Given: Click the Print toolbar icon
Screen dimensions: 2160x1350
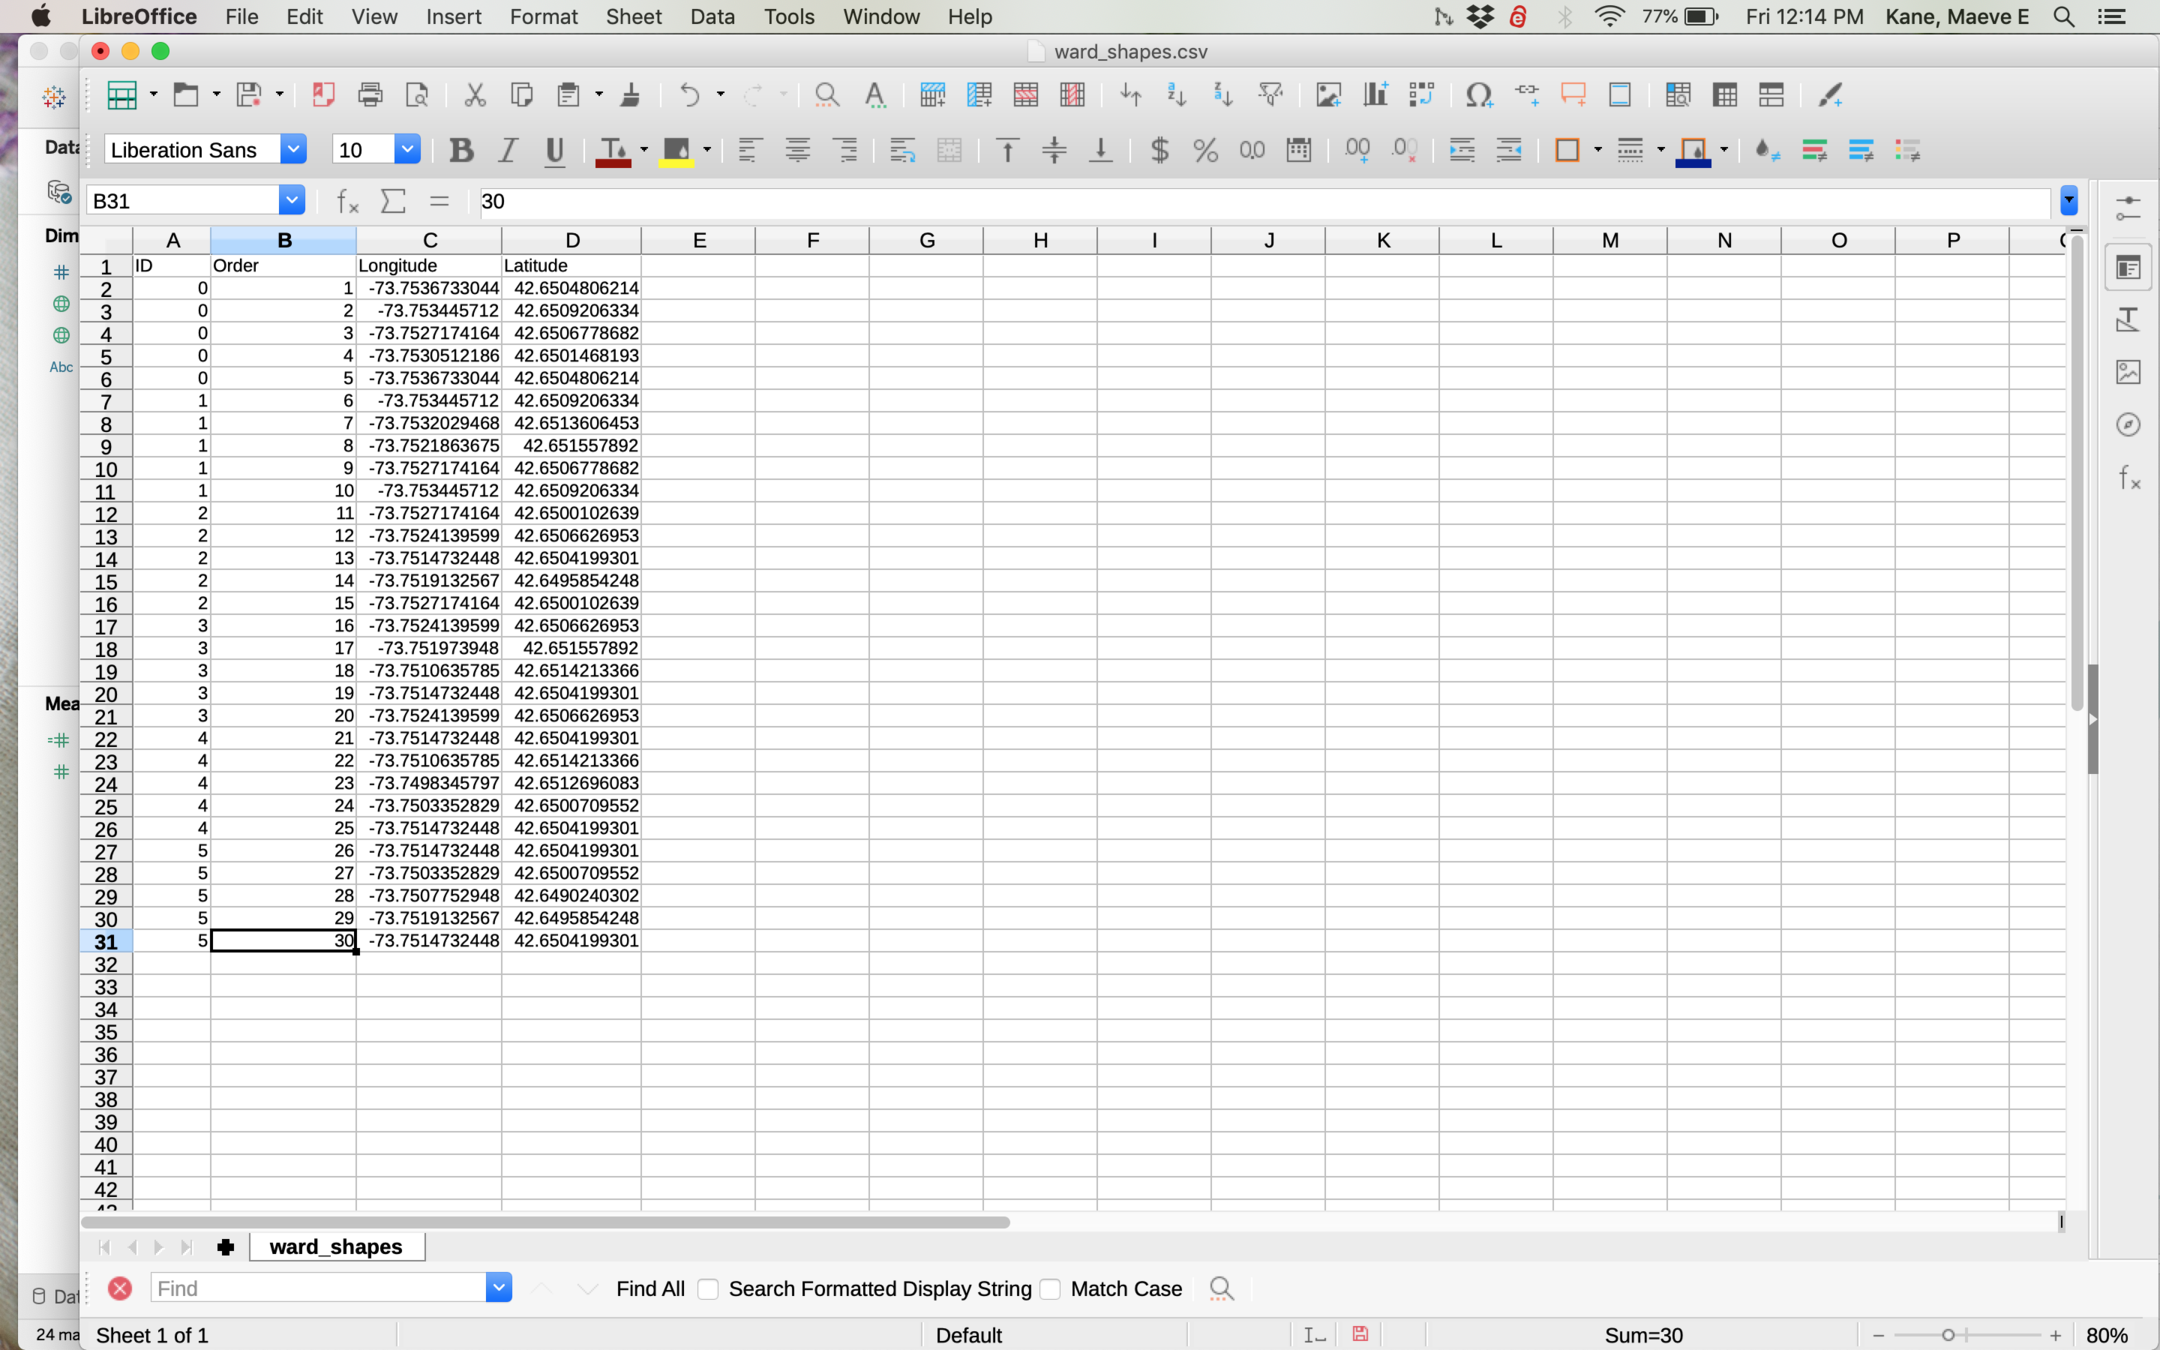Looking at the screenshot, I should [370, 95].
